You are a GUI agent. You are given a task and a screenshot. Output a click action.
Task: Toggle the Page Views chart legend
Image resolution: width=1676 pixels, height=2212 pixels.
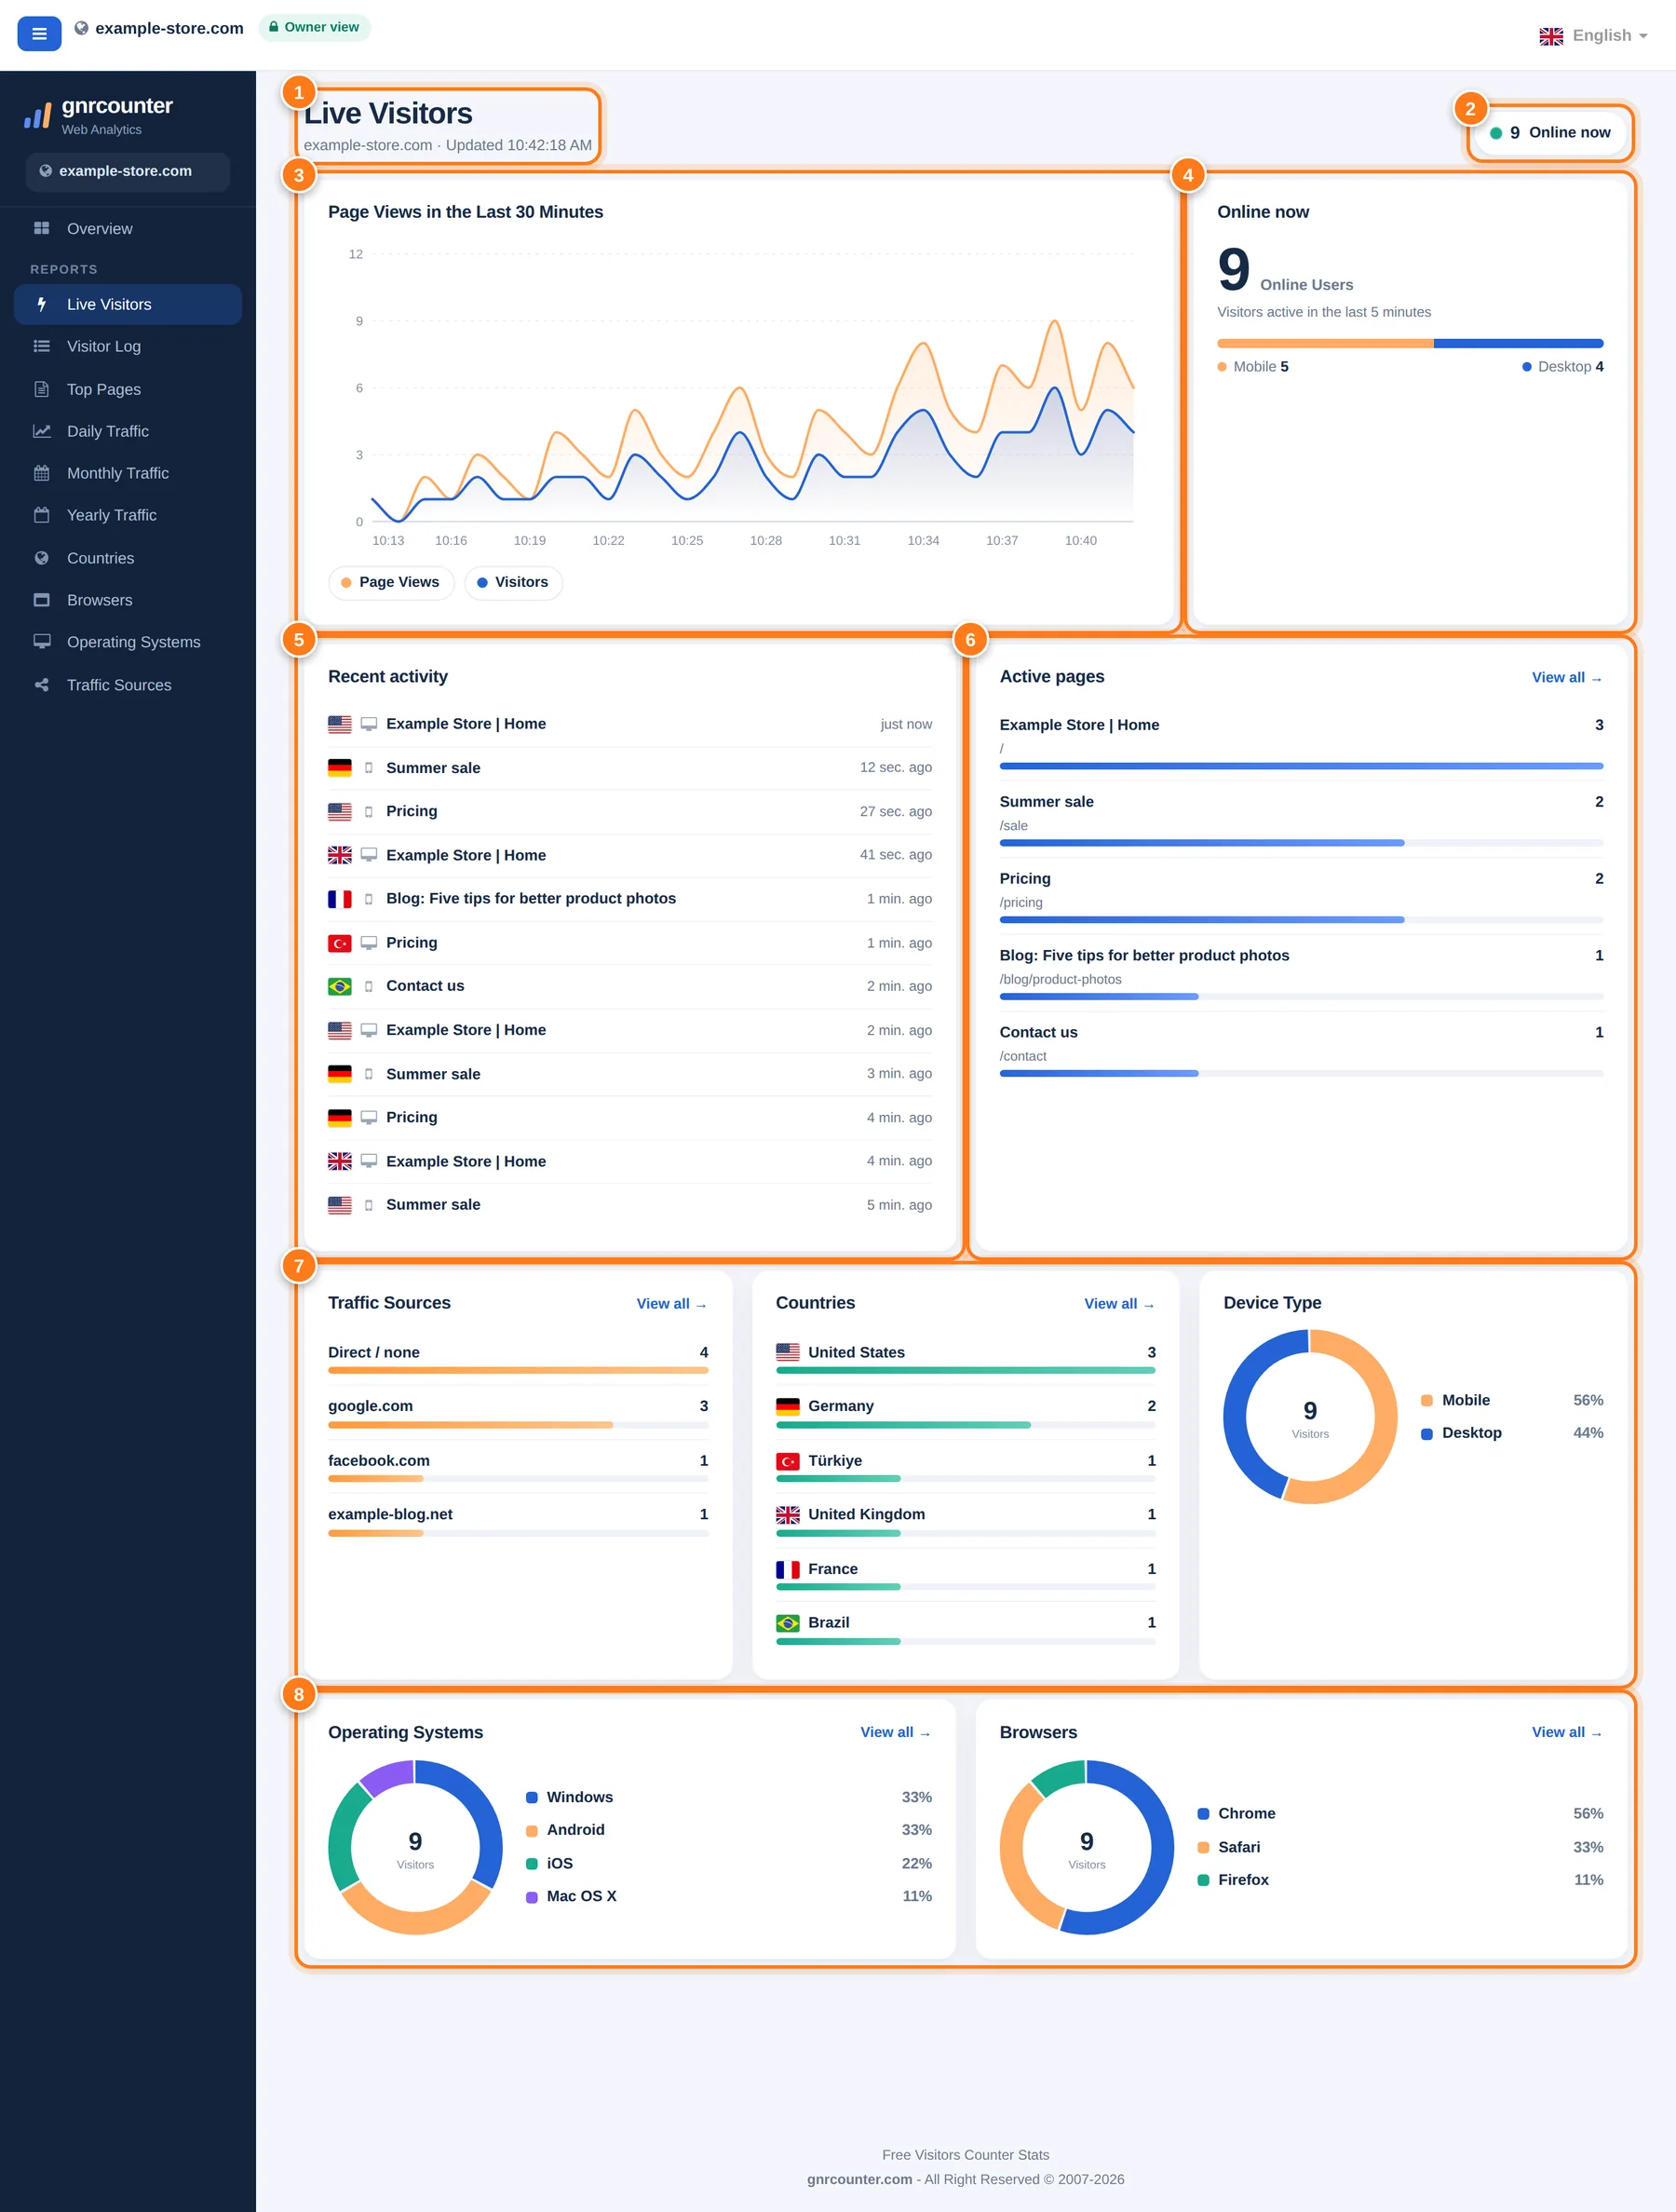390,582
